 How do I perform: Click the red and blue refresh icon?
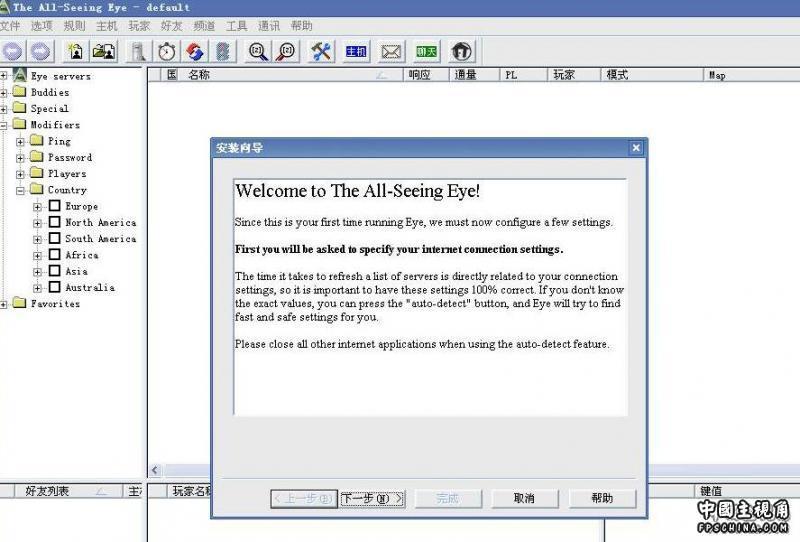195,52
